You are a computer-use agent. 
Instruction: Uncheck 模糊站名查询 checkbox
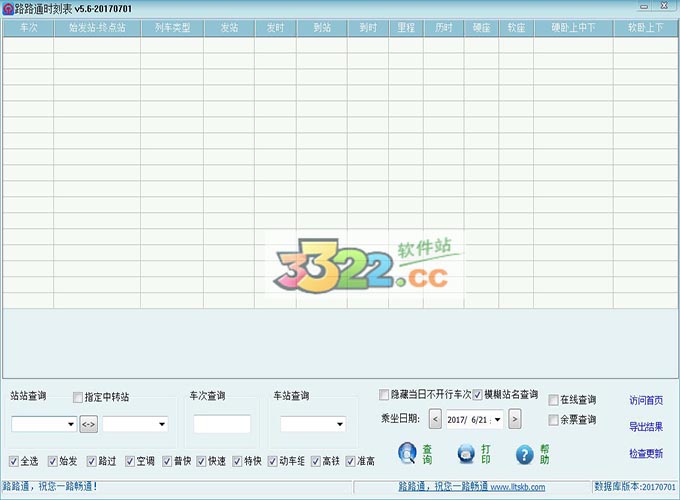point(477,395)
